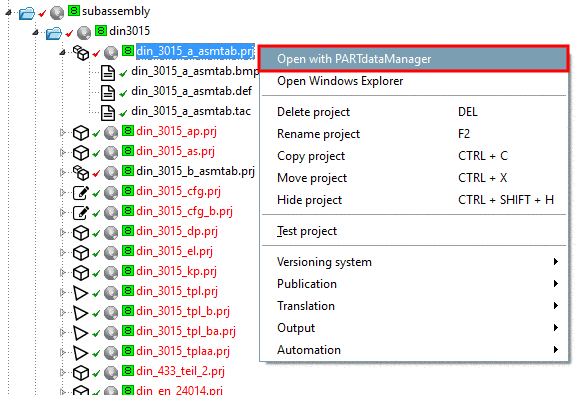Select the din3015 folder entry

coord(129,31)
